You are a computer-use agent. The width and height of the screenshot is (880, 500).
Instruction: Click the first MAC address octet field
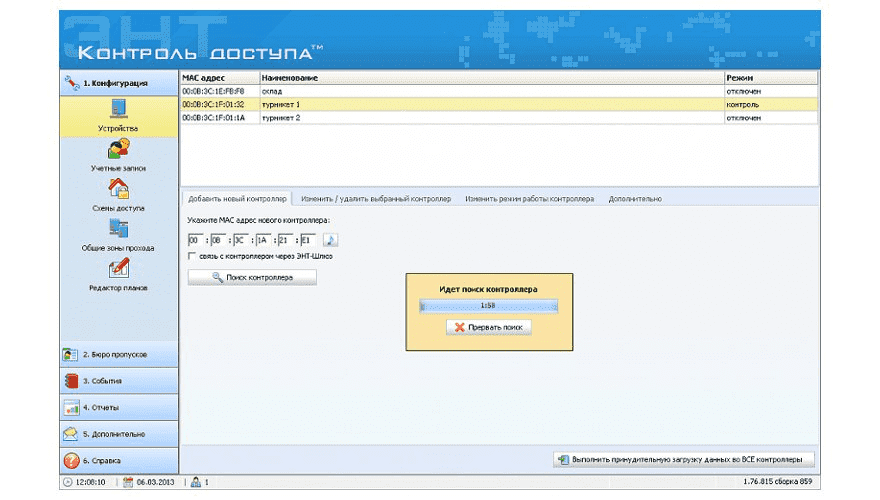[196, 240]
